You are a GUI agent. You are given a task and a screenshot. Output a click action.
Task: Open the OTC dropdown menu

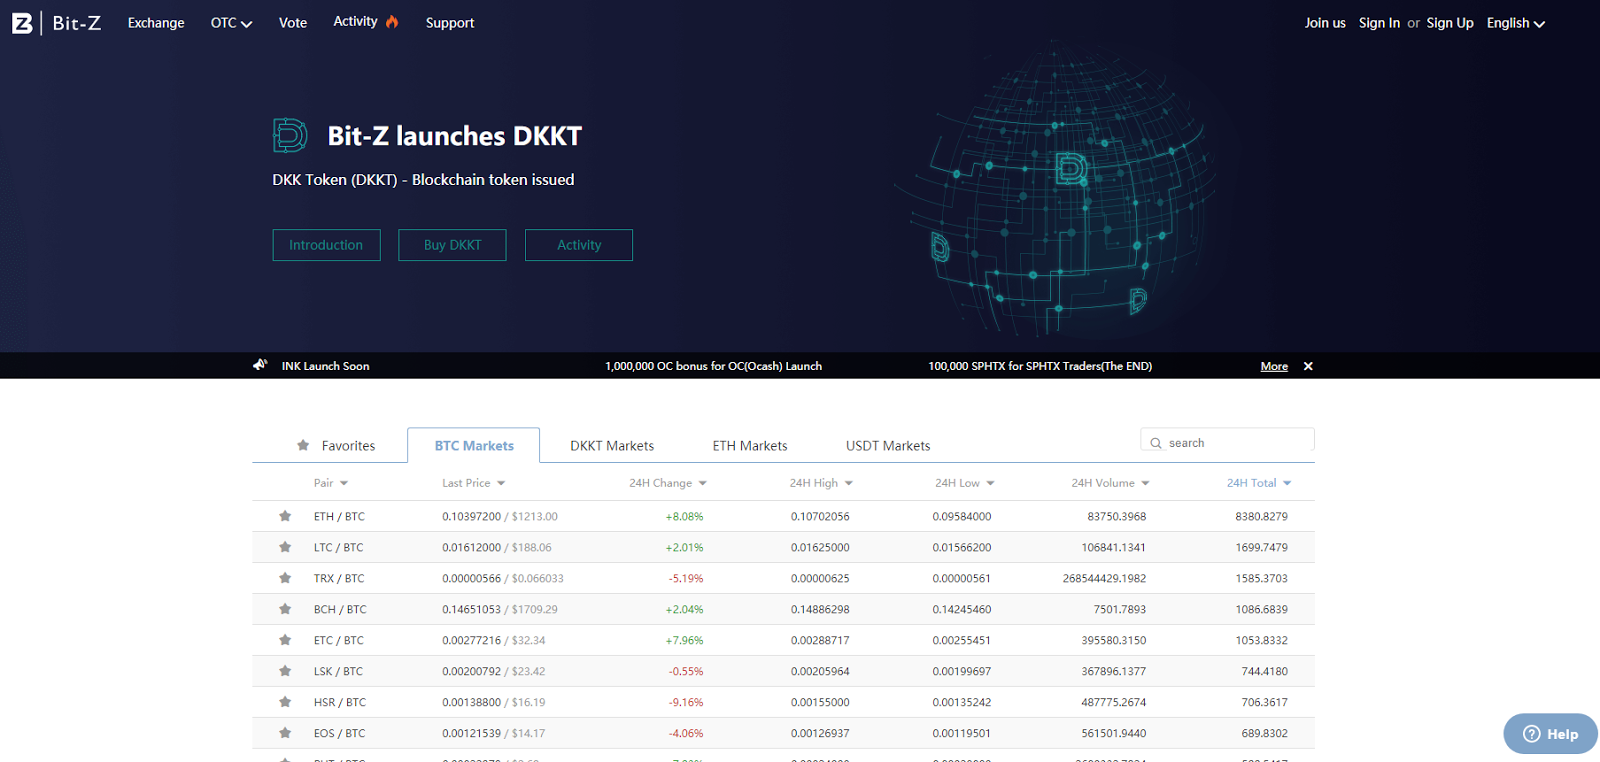(x=231, y=22)
